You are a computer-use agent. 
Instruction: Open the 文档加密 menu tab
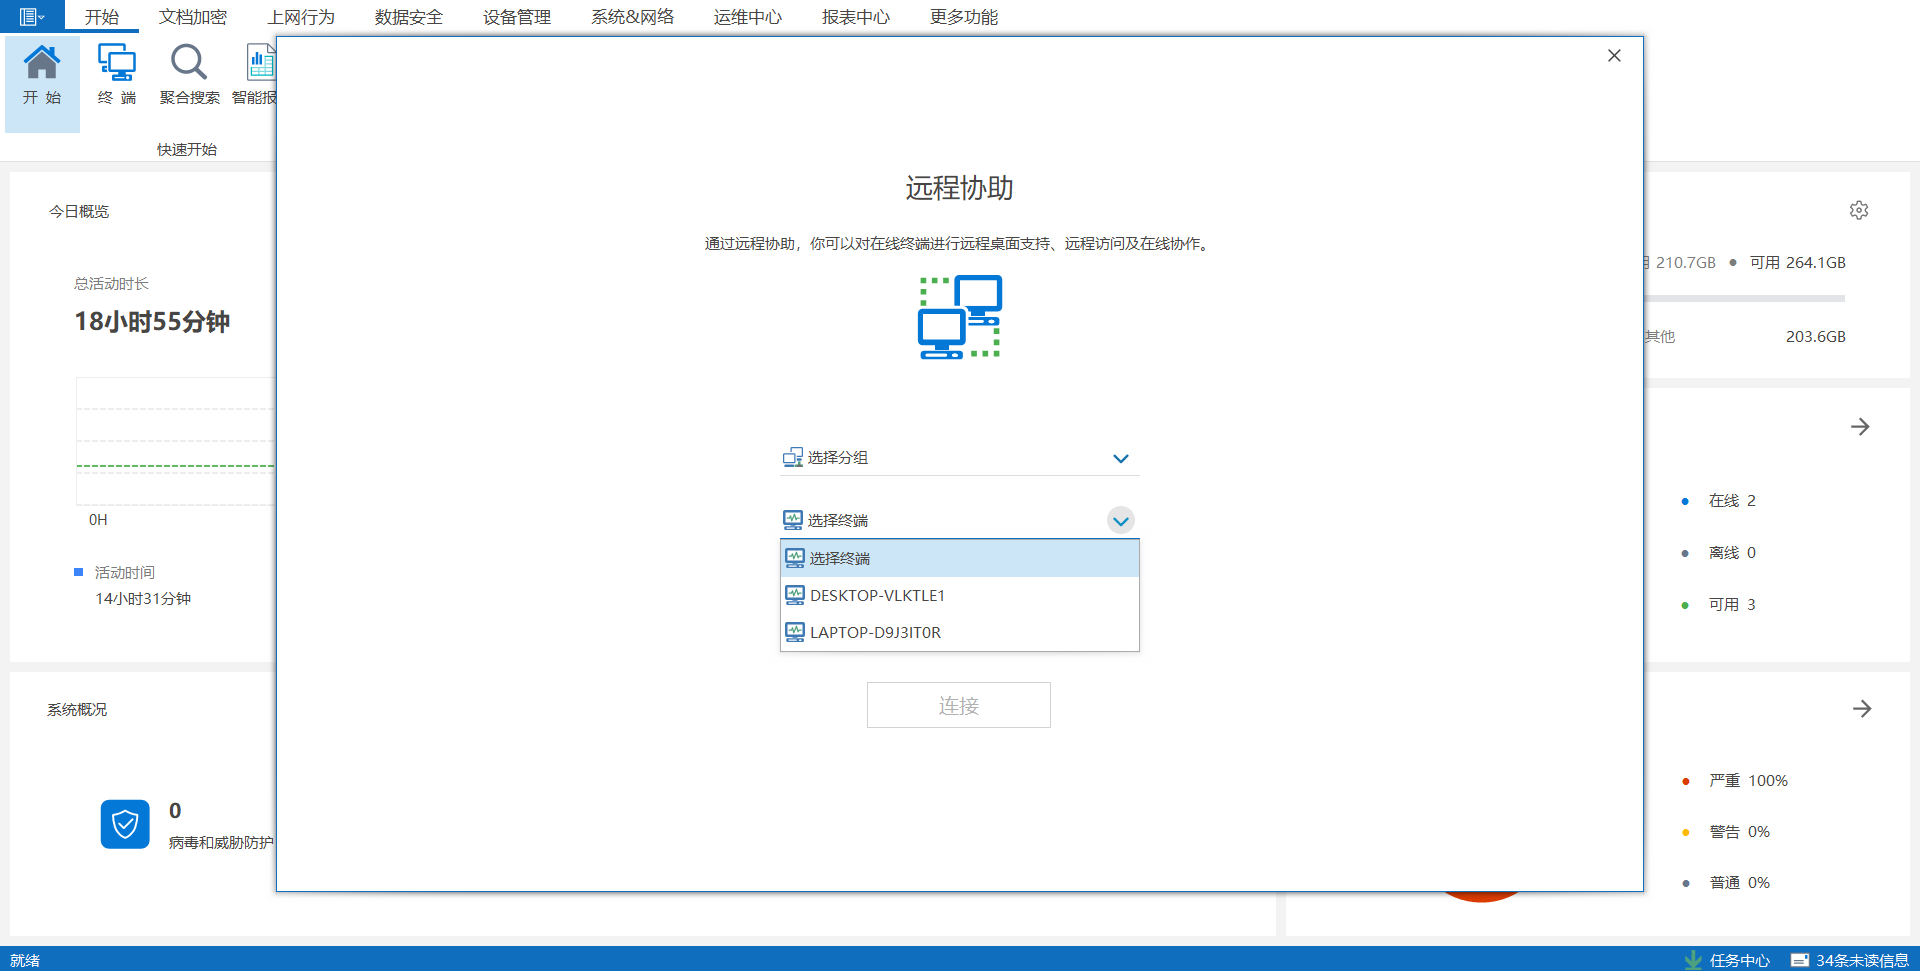193,17
